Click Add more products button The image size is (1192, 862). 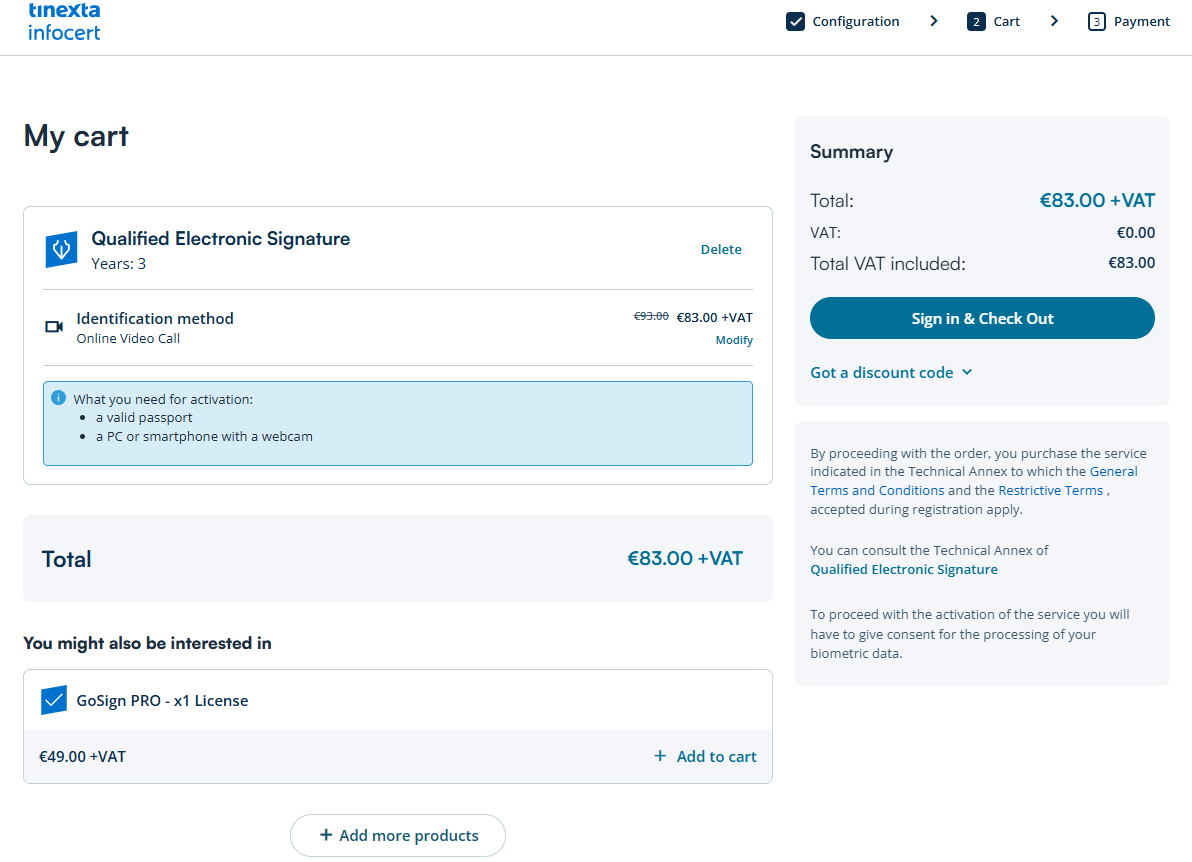coord(398,835)
